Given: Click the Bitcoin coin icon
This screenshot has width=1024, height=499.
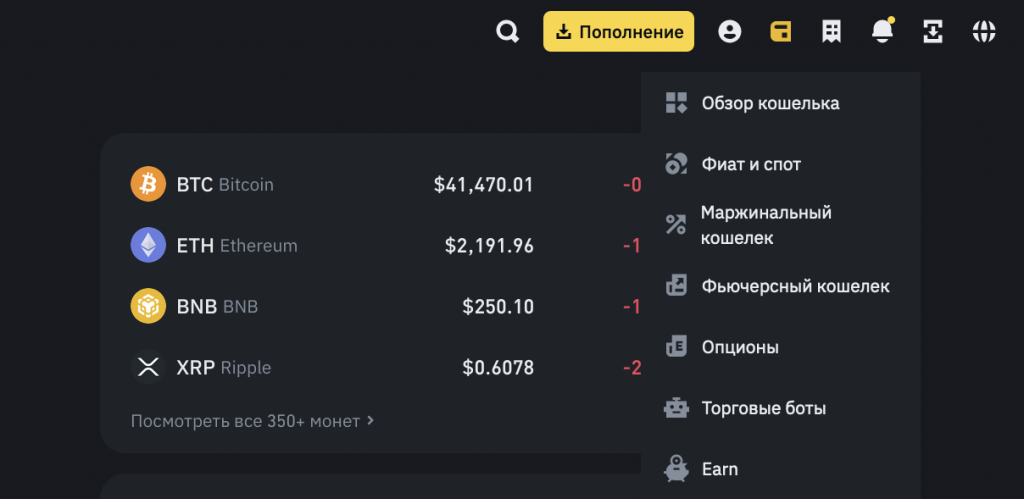Looking at the screenshot, I should [x=148, y=184].
